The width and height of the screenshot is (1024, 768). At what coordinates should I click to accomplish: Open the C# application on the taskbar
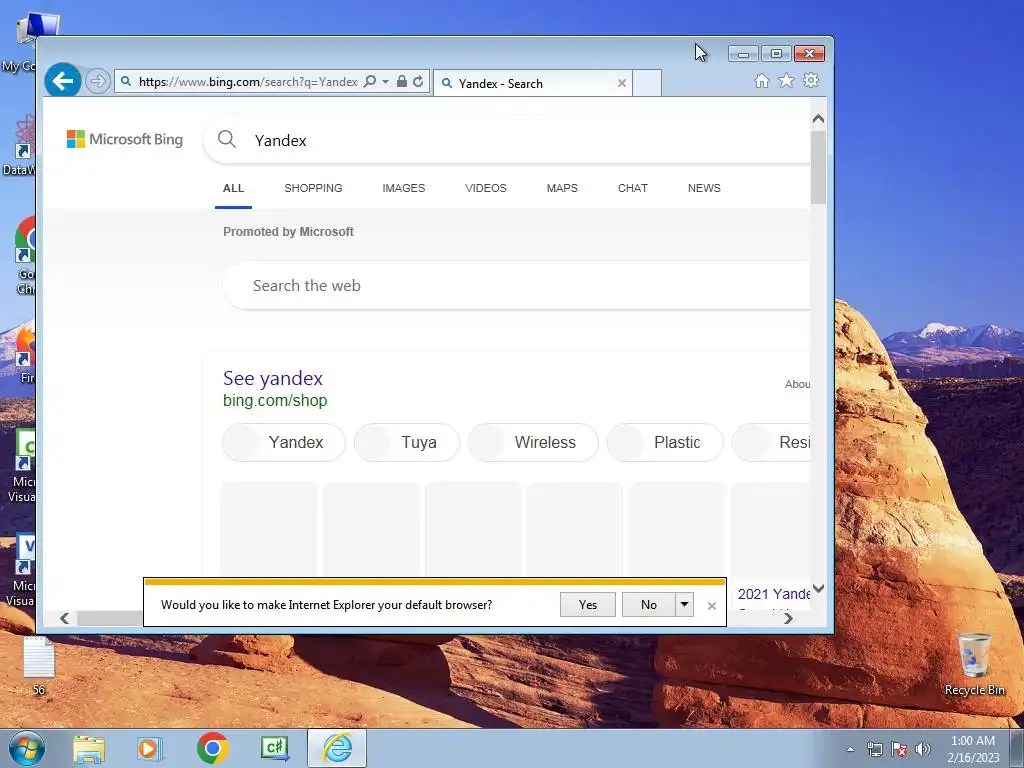pos(274,748)
